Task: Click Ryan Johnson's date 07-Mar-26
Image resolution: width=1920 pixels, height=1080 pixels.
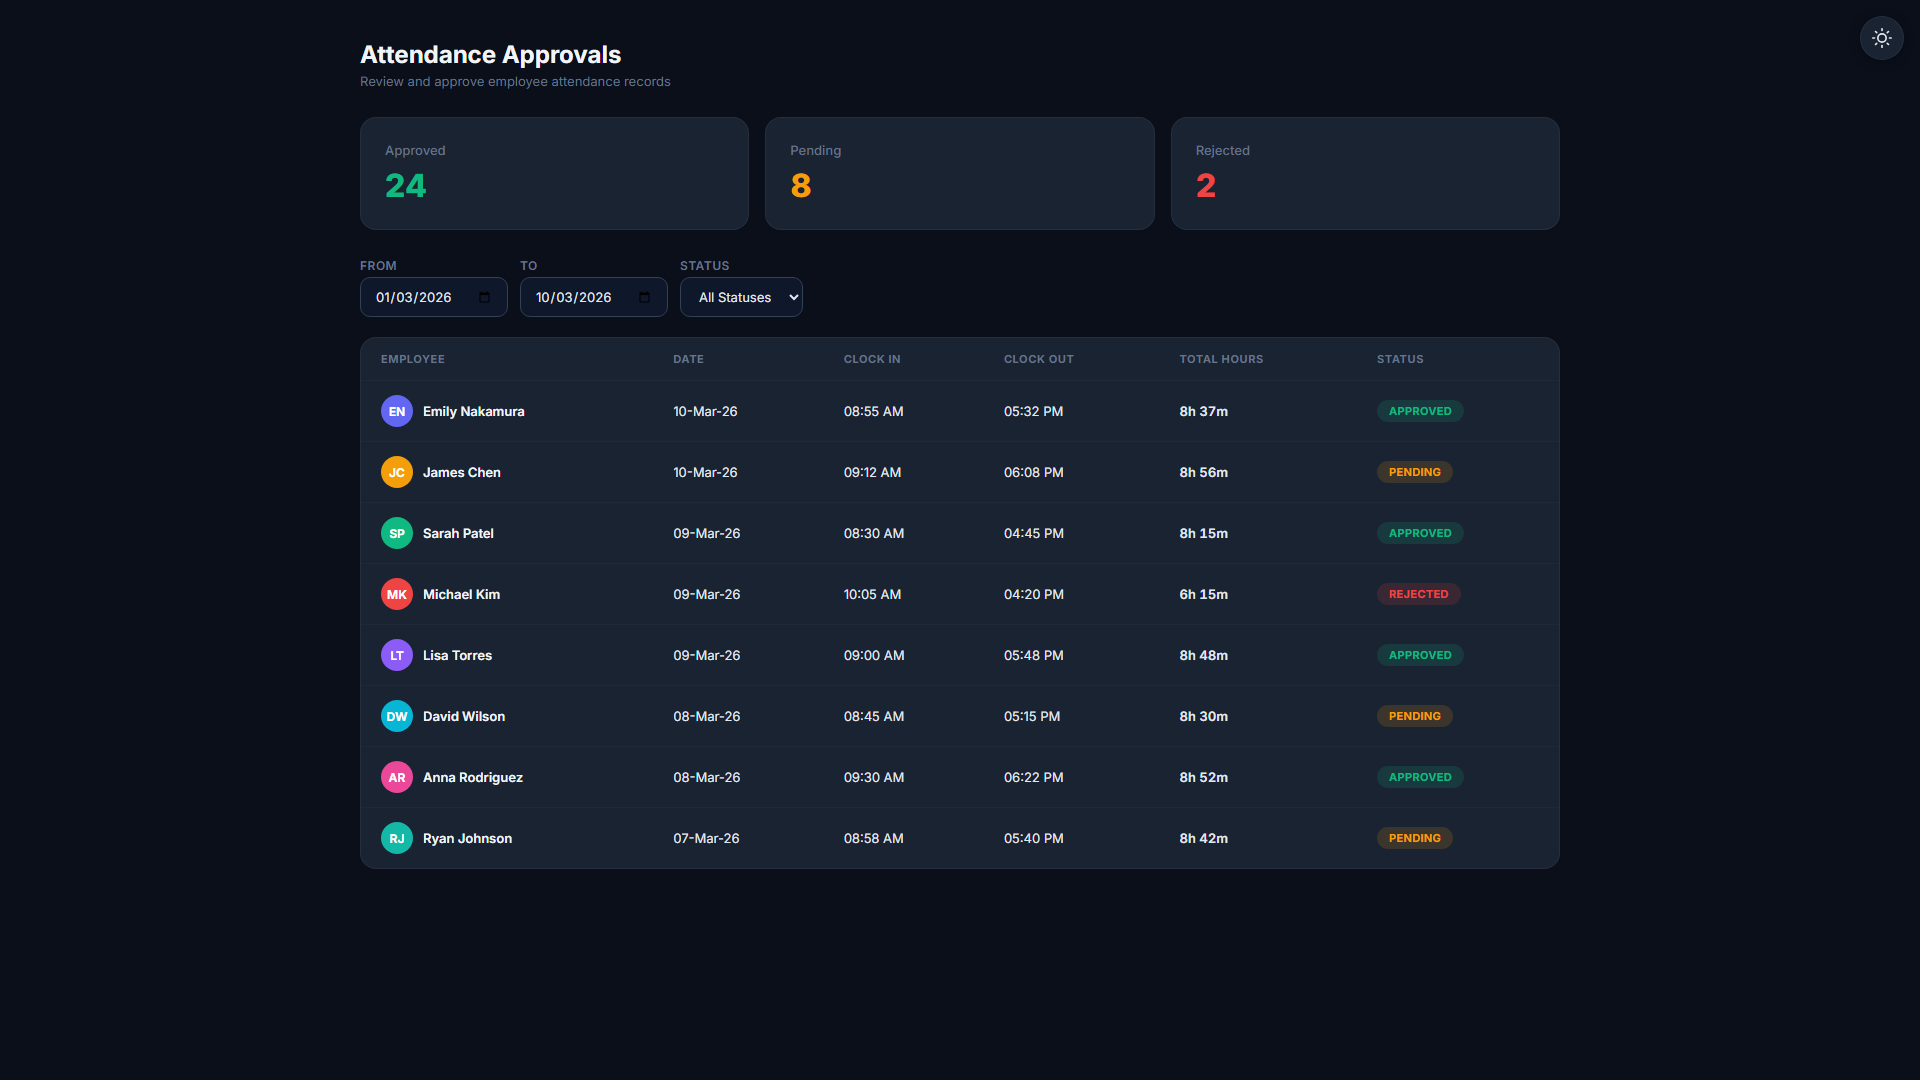Action: pos(706,838)
